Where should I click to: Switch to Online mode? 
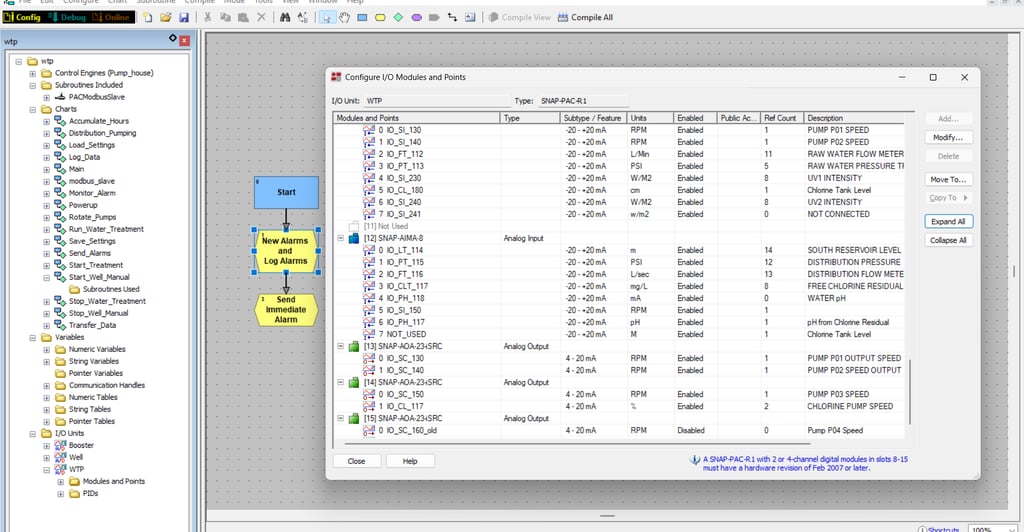tap(113, 18)
